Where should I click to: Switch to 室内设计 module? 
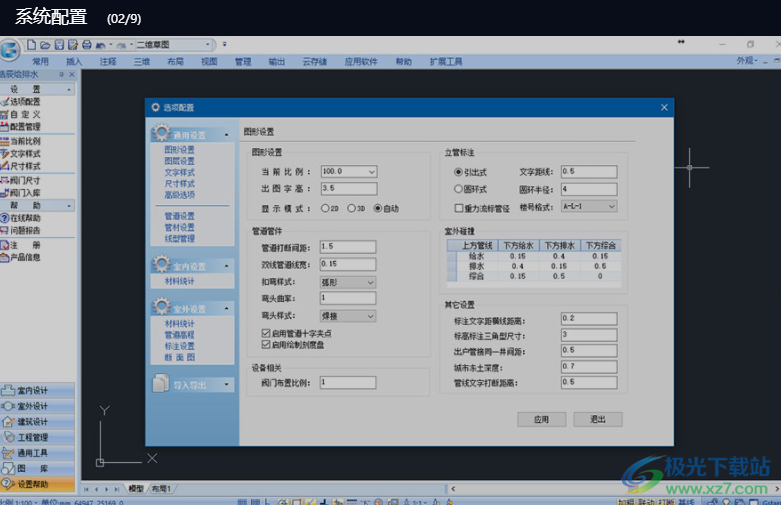click(37, 390)
